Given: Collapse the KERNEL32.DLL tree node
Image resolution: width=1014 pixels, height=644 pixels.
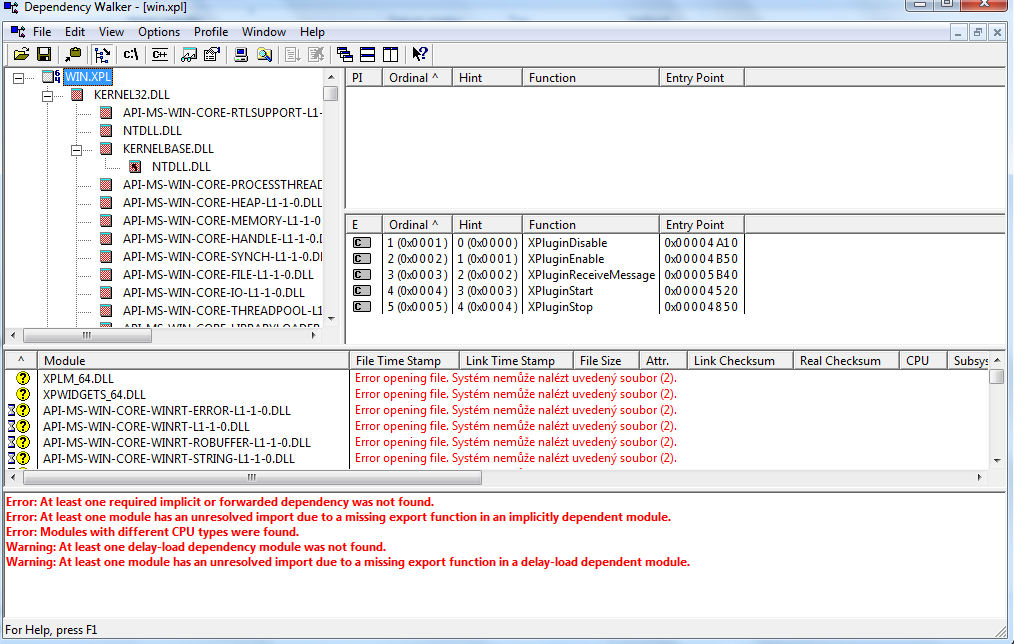Looking at the screenshot, I should [x=47, y=96].
